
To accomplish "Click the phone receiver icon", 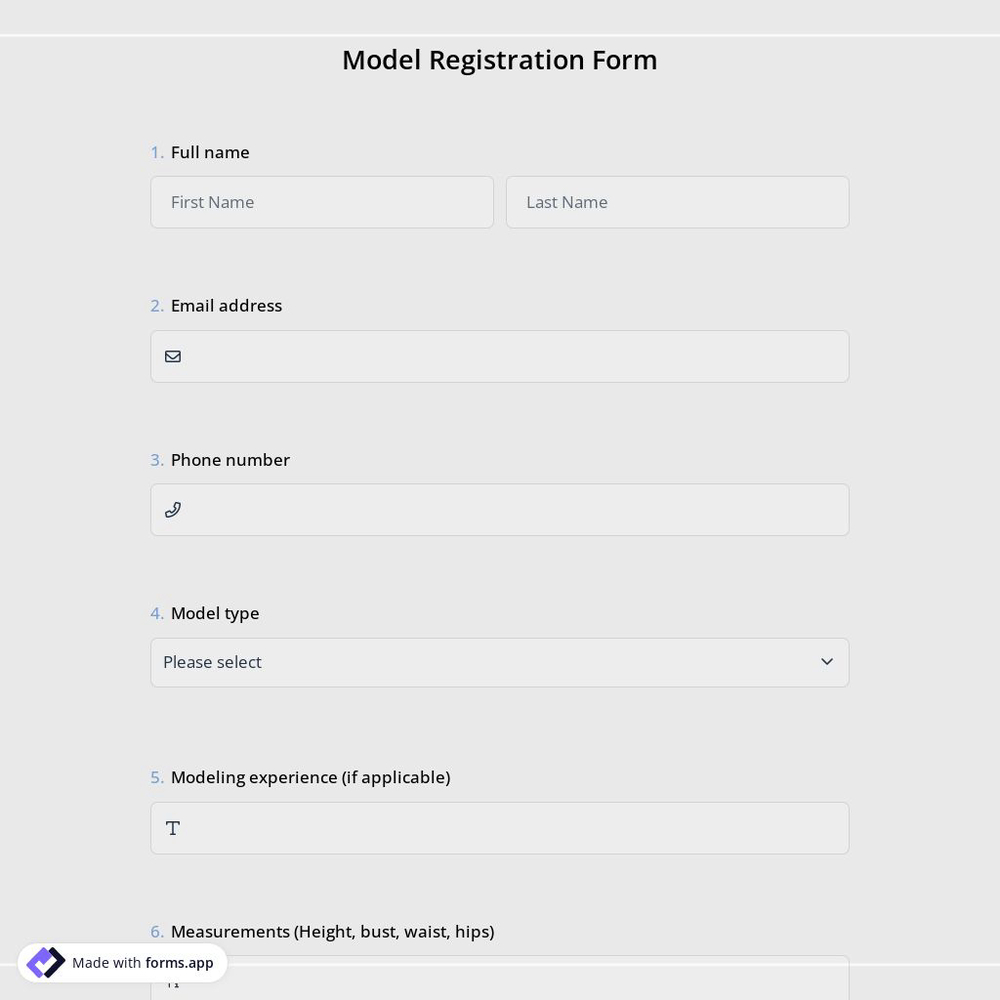I will [x=173, y=509].
